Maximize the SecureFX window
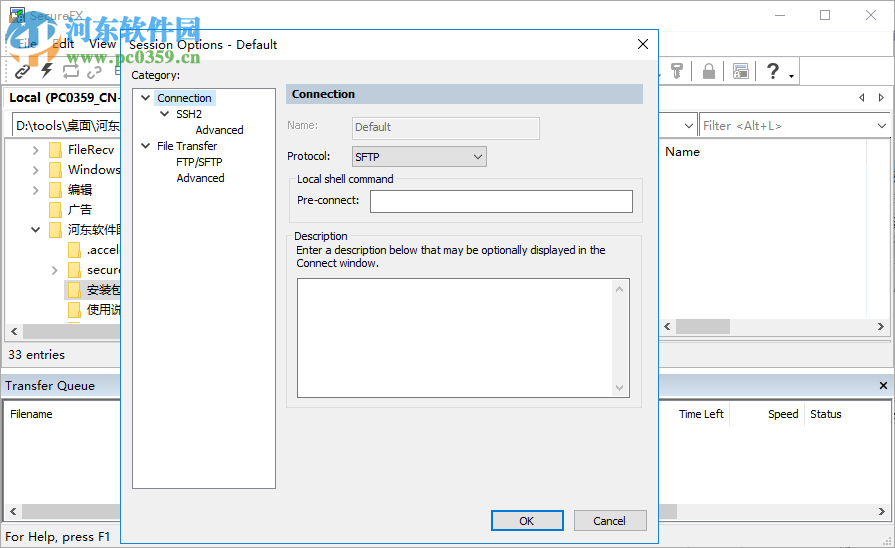 (x=825, y=15)
